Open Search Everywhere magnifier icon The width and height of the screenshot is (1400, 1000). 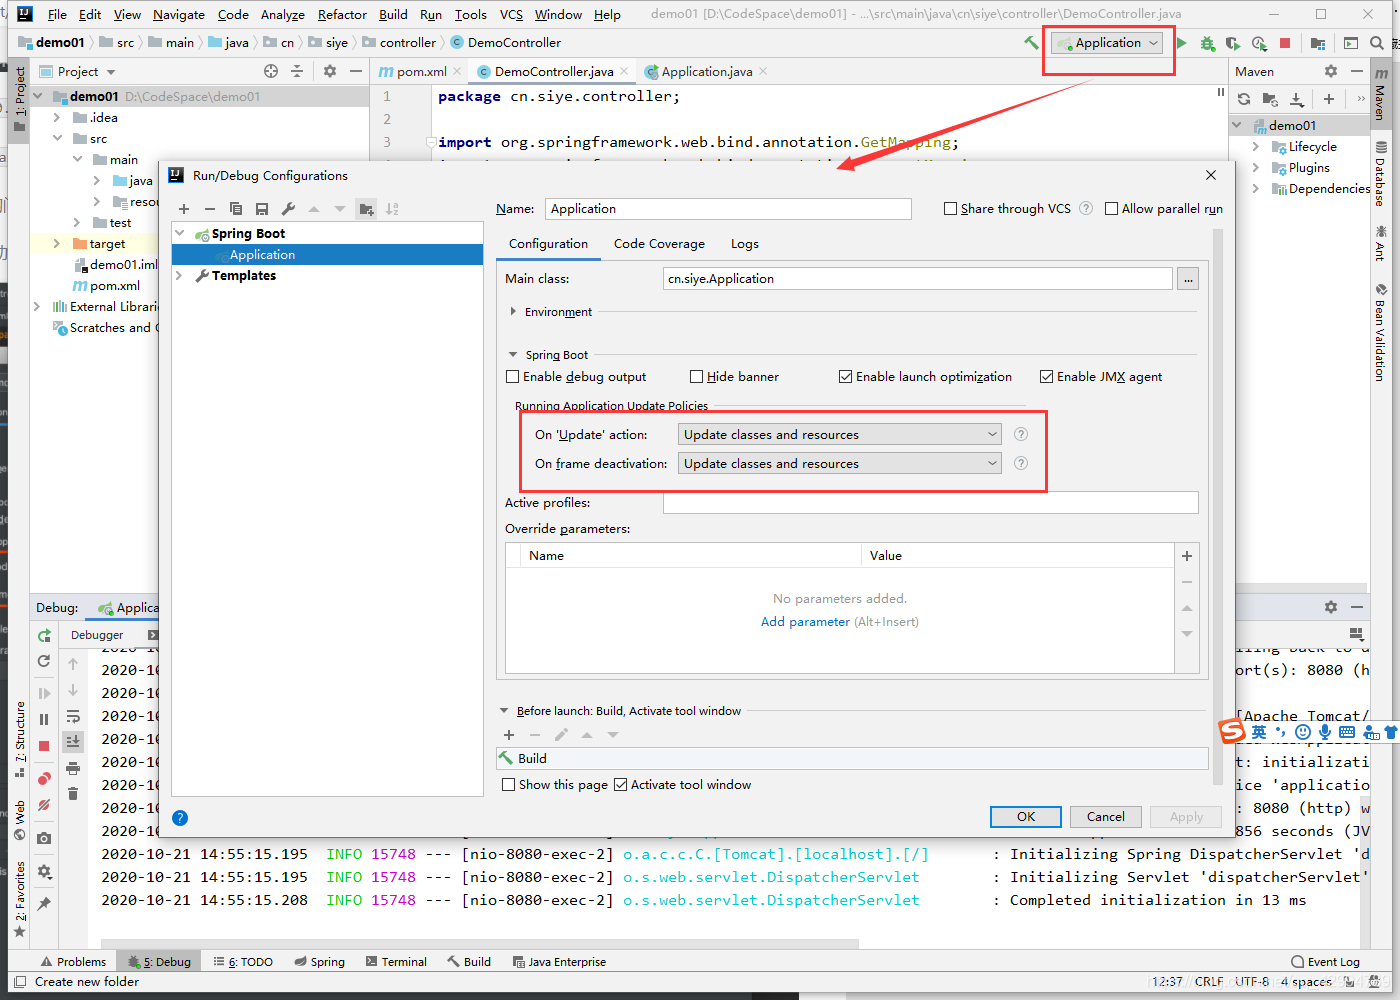(1377, 43)
